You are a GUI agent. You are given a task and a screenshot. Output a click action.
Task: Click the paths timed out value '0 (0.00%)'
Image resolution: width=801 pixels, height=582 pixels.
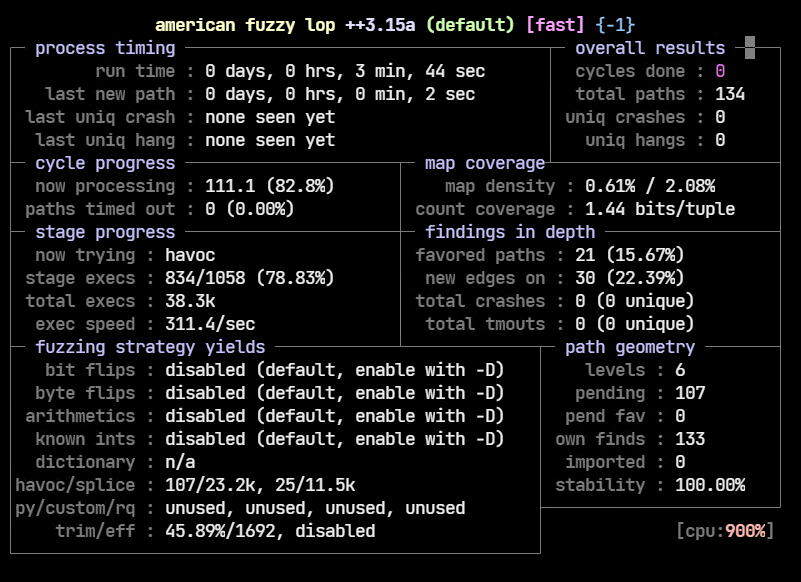250,209
